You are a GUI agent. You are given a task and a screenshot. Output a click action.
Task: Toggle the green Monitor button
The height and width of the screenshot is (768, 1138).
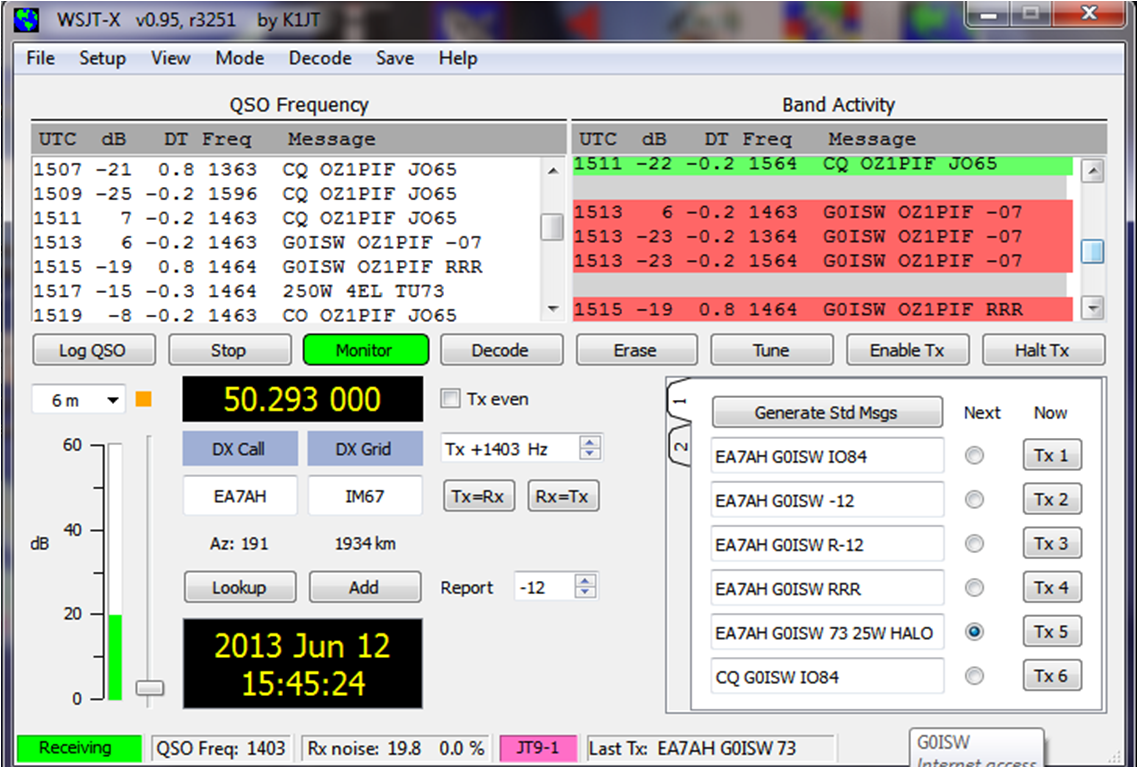365,351
